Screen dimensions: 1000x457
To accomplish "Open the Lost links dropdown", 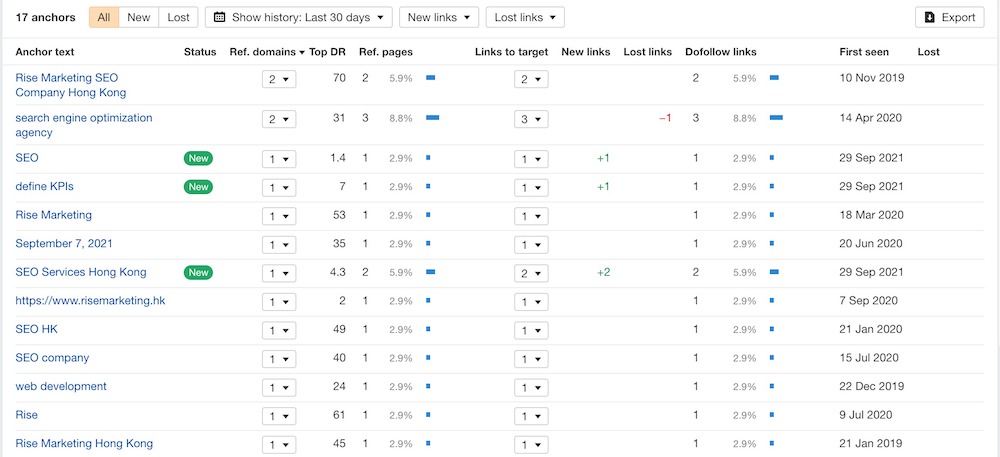I will (x=525, y=17).
